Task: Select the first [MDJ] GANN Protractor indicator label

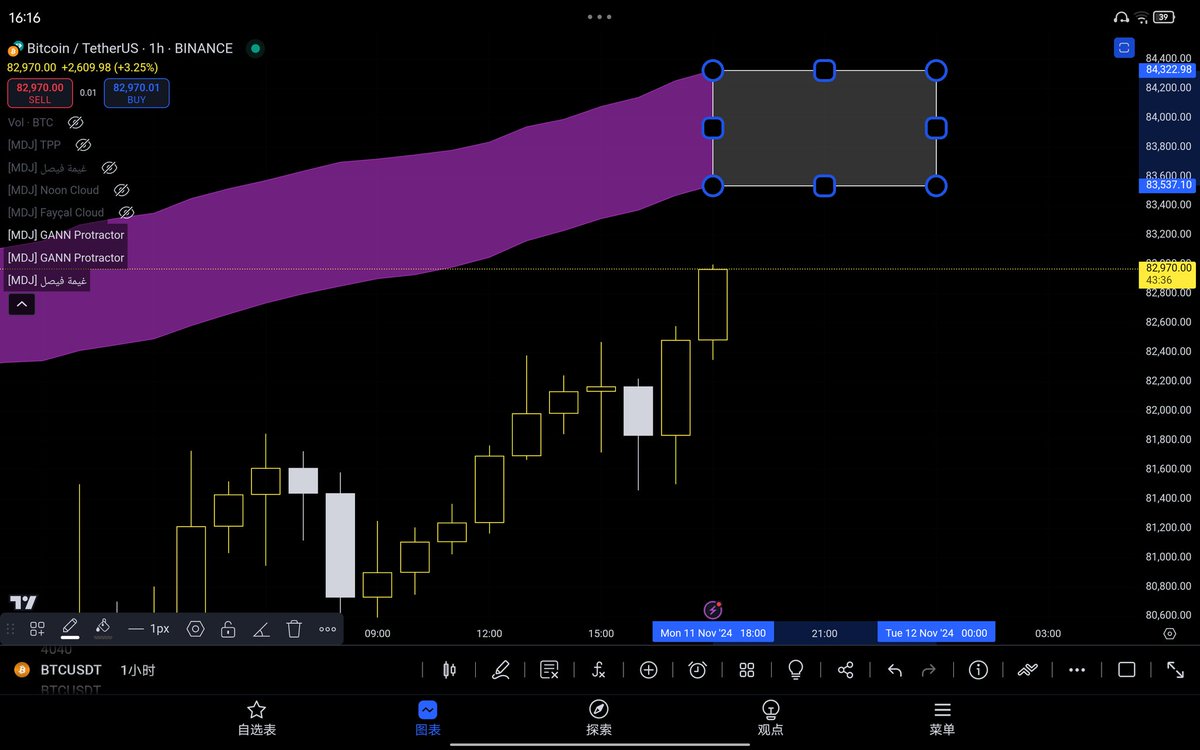Action: 66,235
